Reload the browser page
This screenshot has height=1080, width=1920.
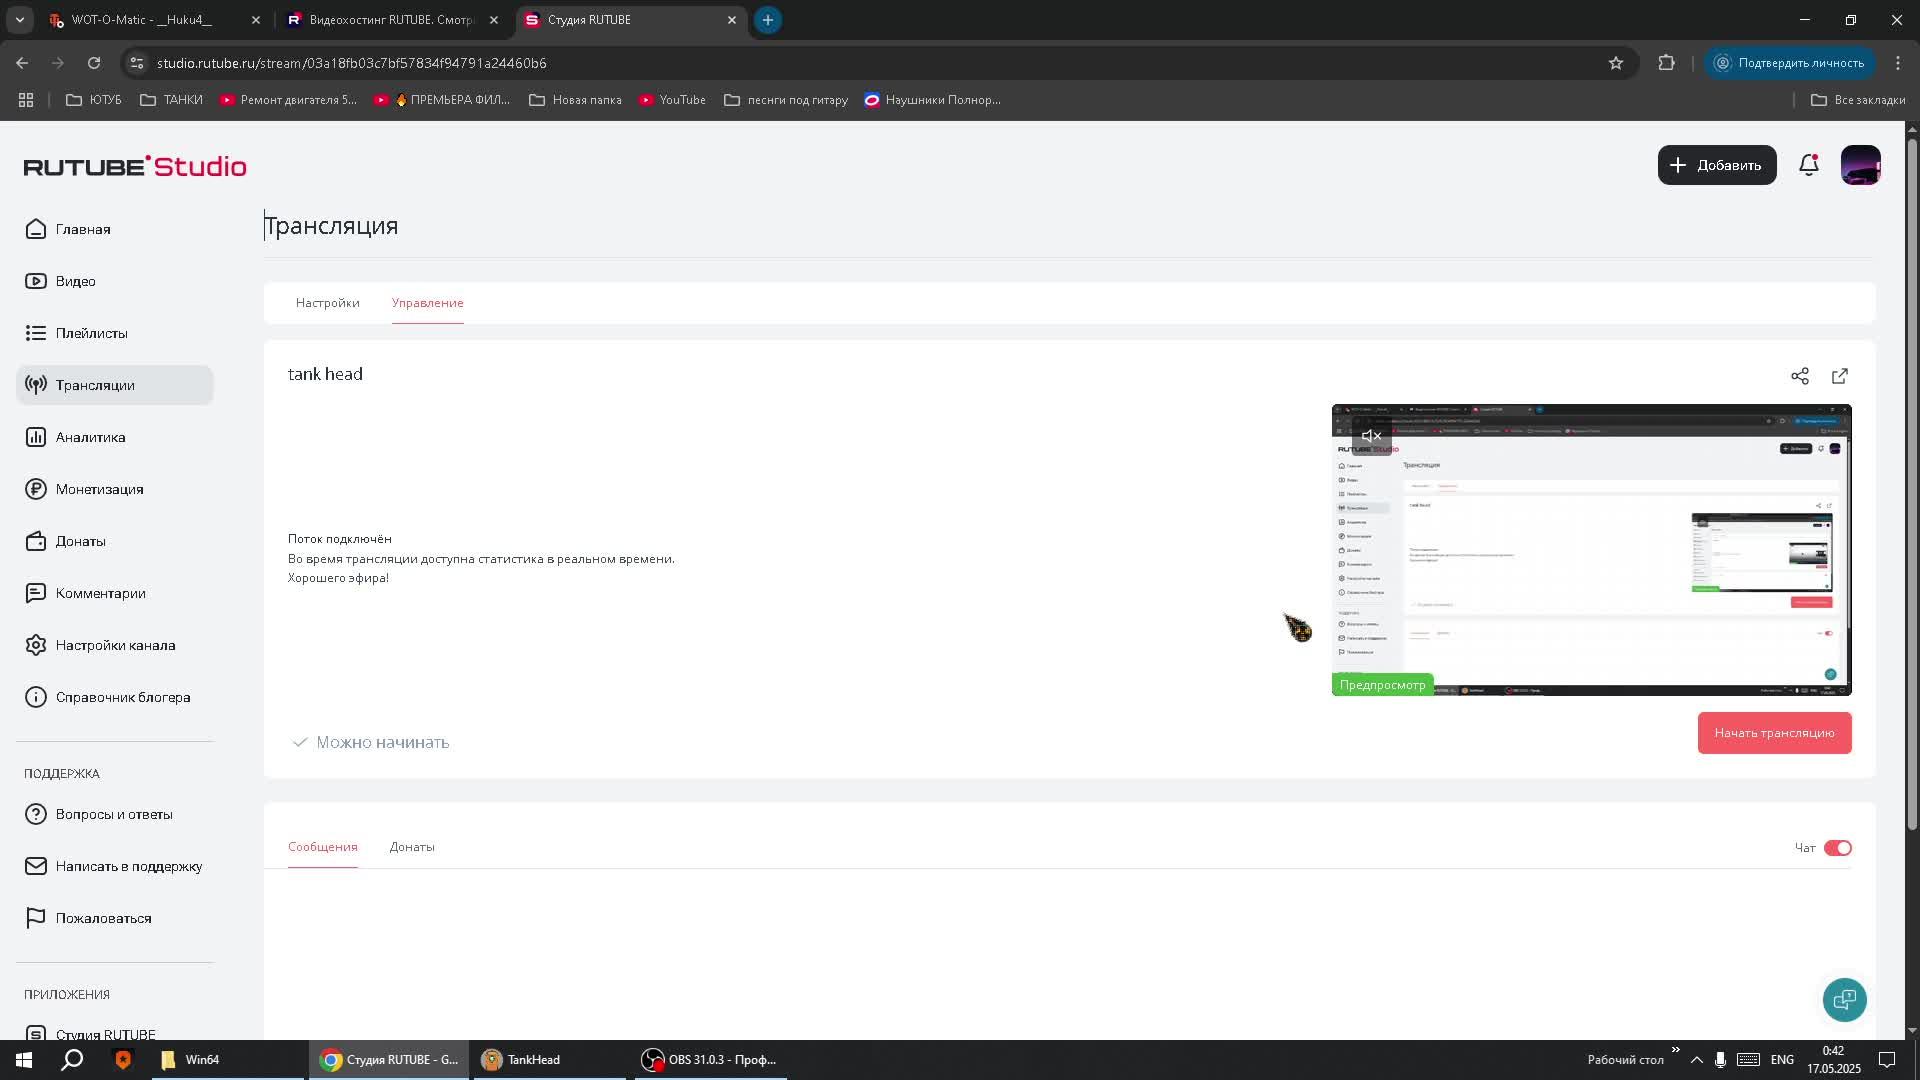[94, 63]
